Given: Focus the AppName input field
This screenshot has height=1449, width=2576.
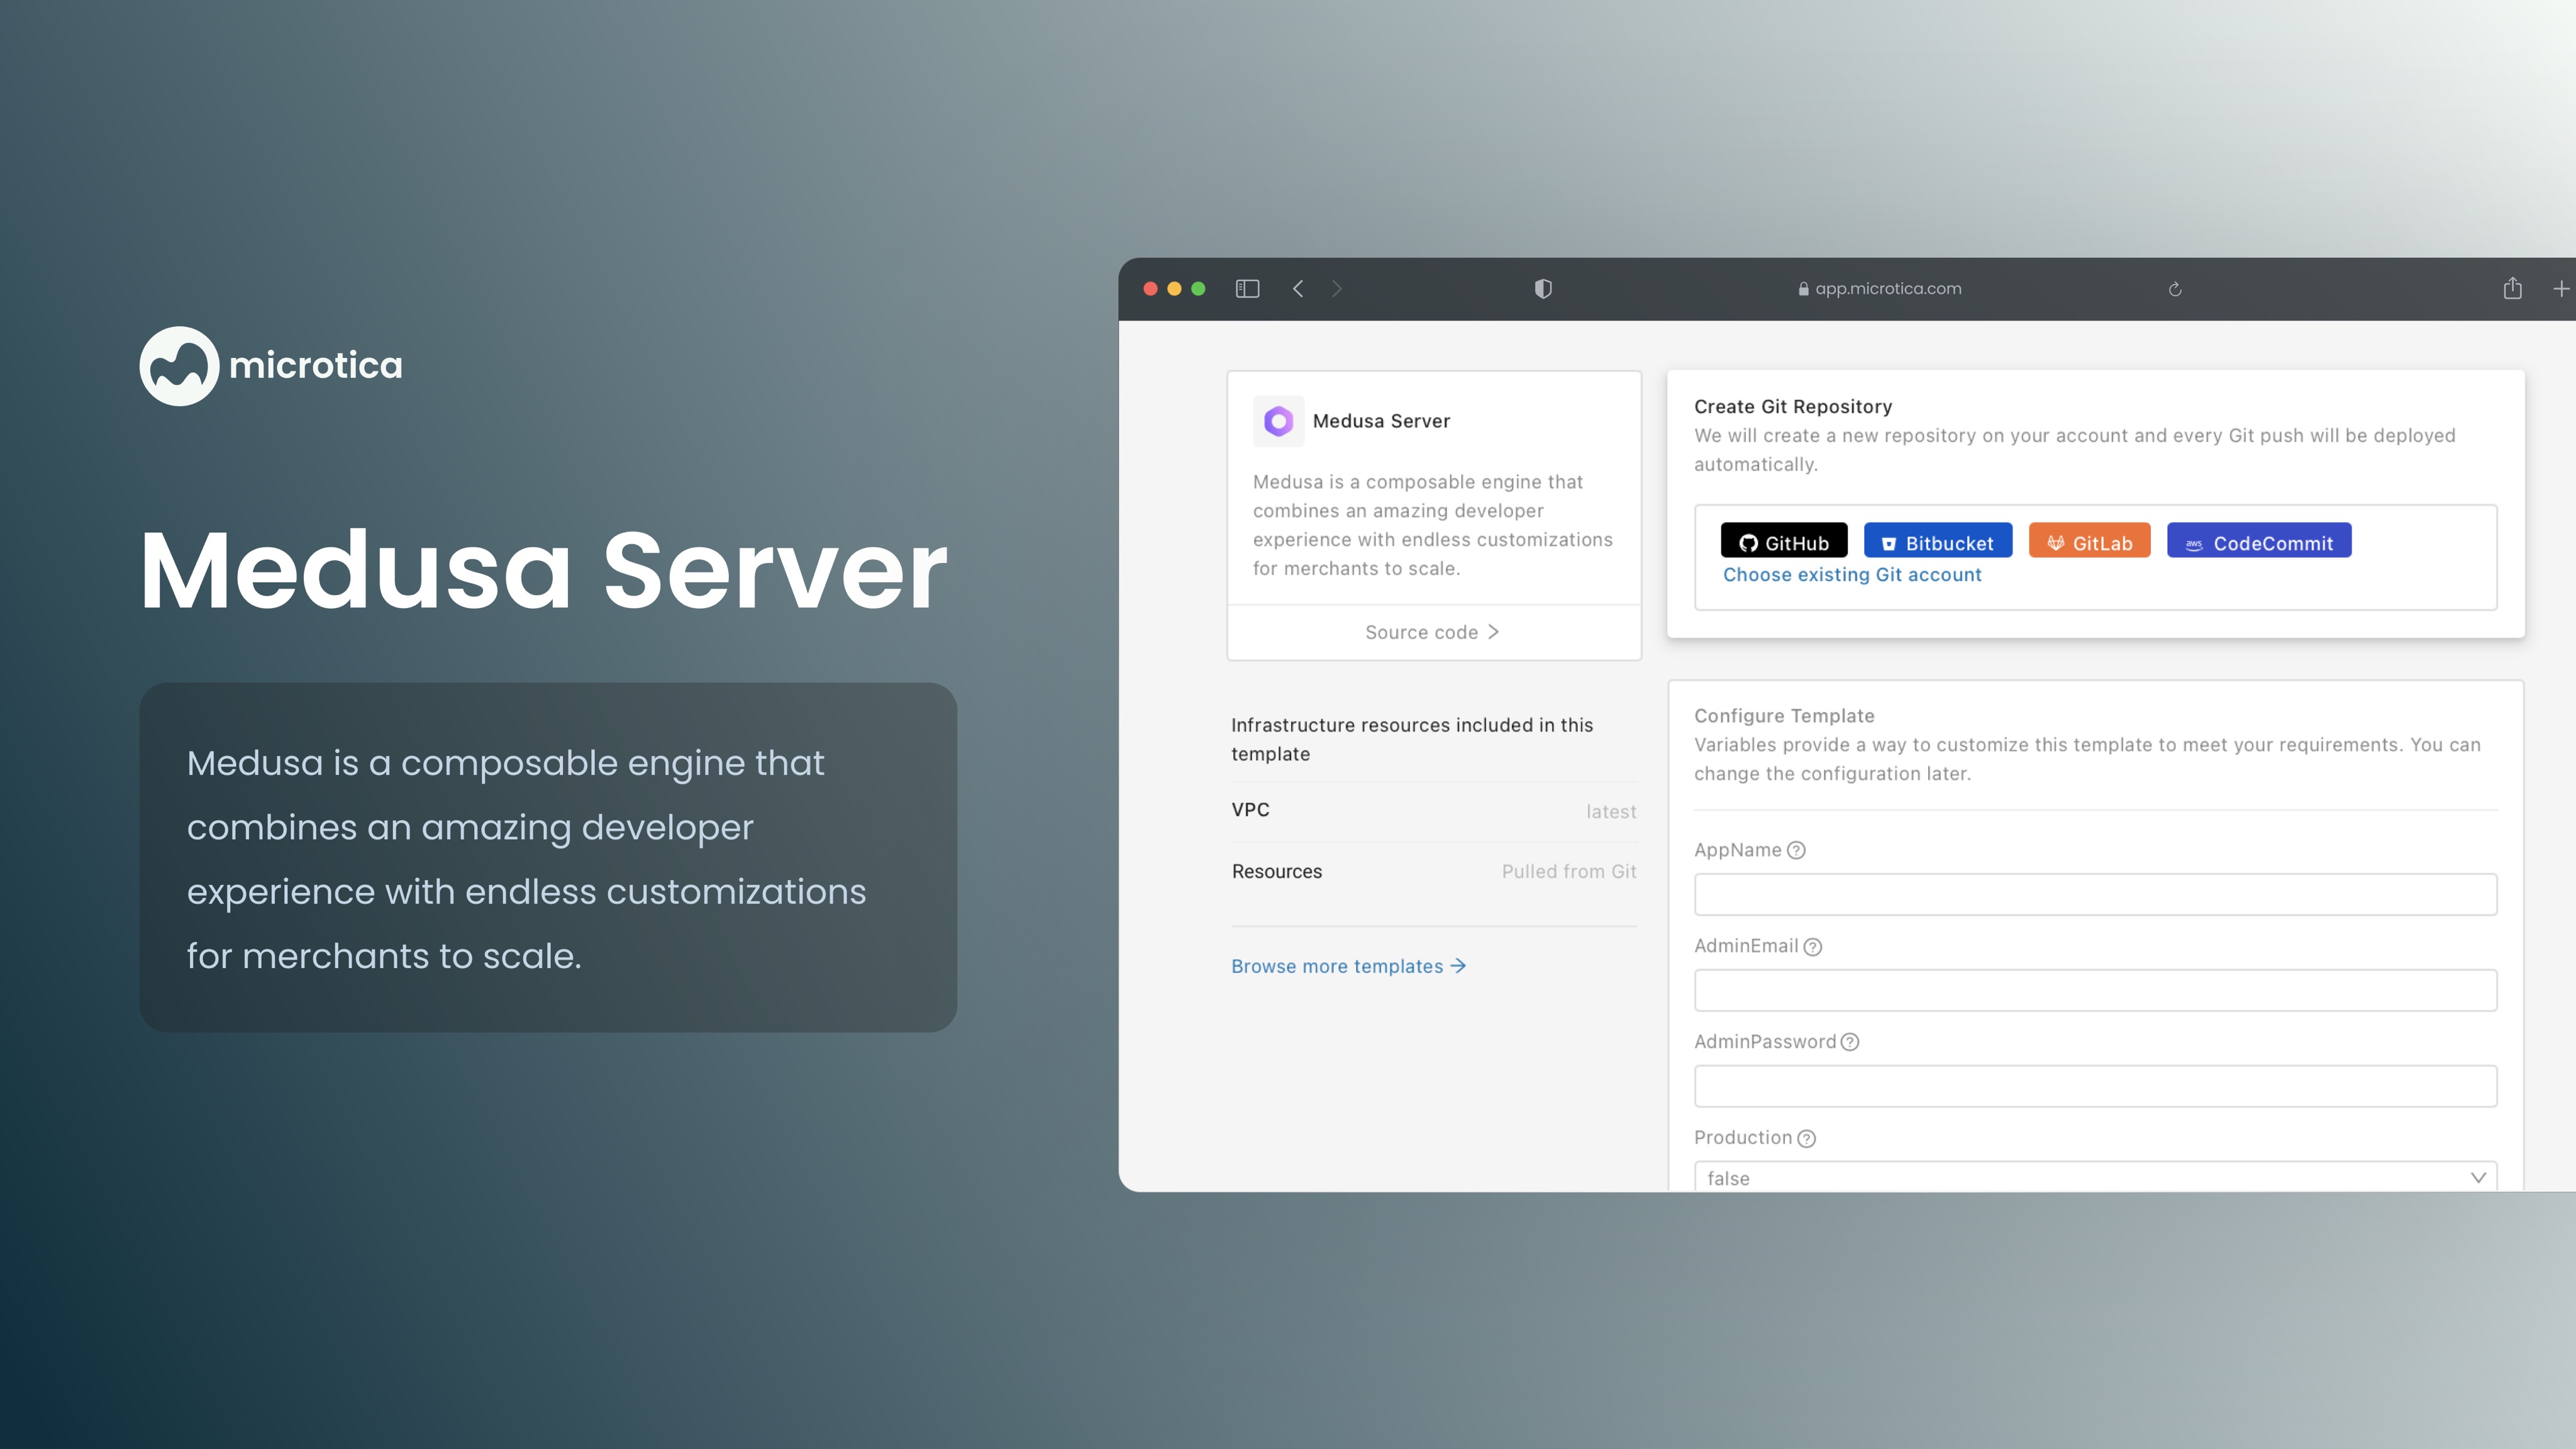Looking at the screenshot, I should coord(2095,894).
